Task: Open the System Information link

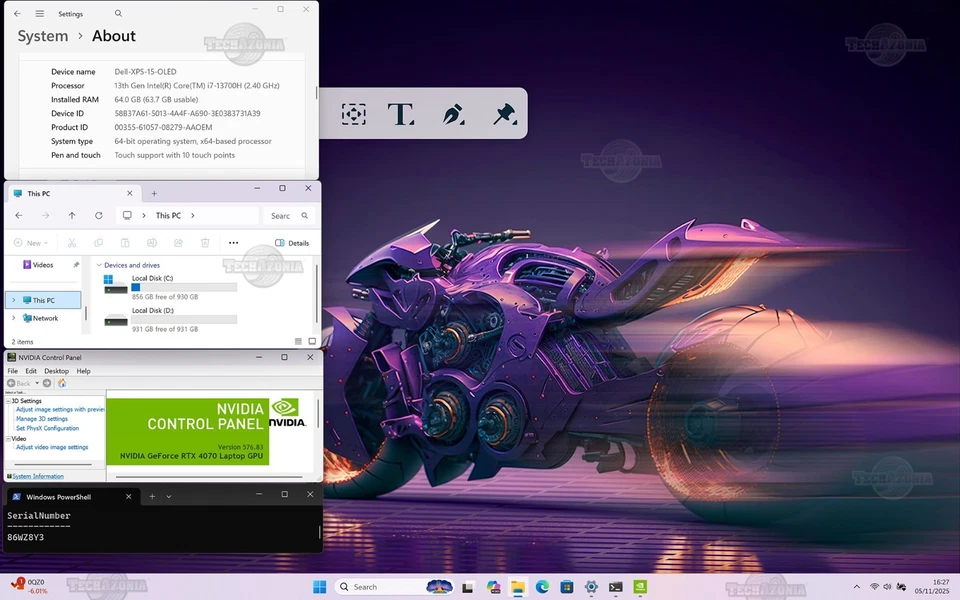Action: point(37,476)
